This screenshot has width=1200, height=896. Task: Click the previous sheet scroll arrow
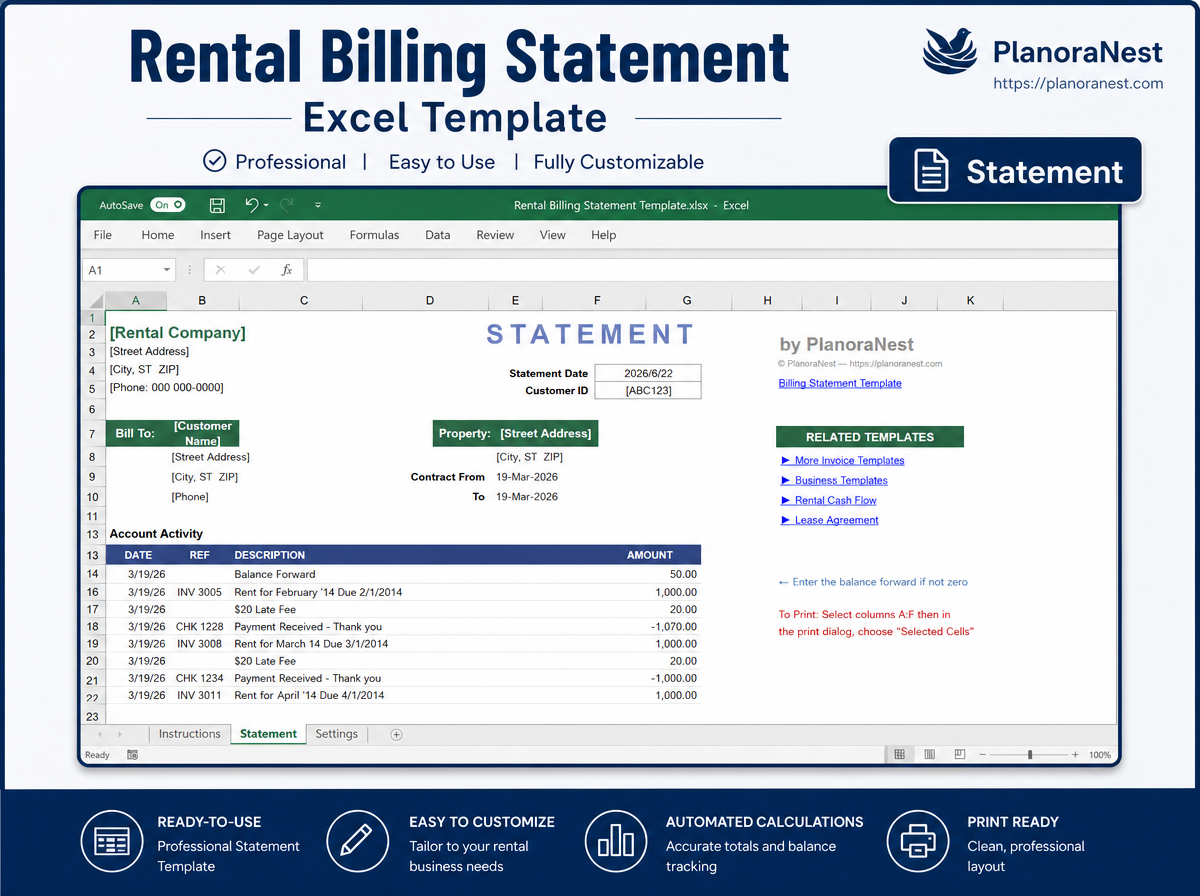point(100,735)
